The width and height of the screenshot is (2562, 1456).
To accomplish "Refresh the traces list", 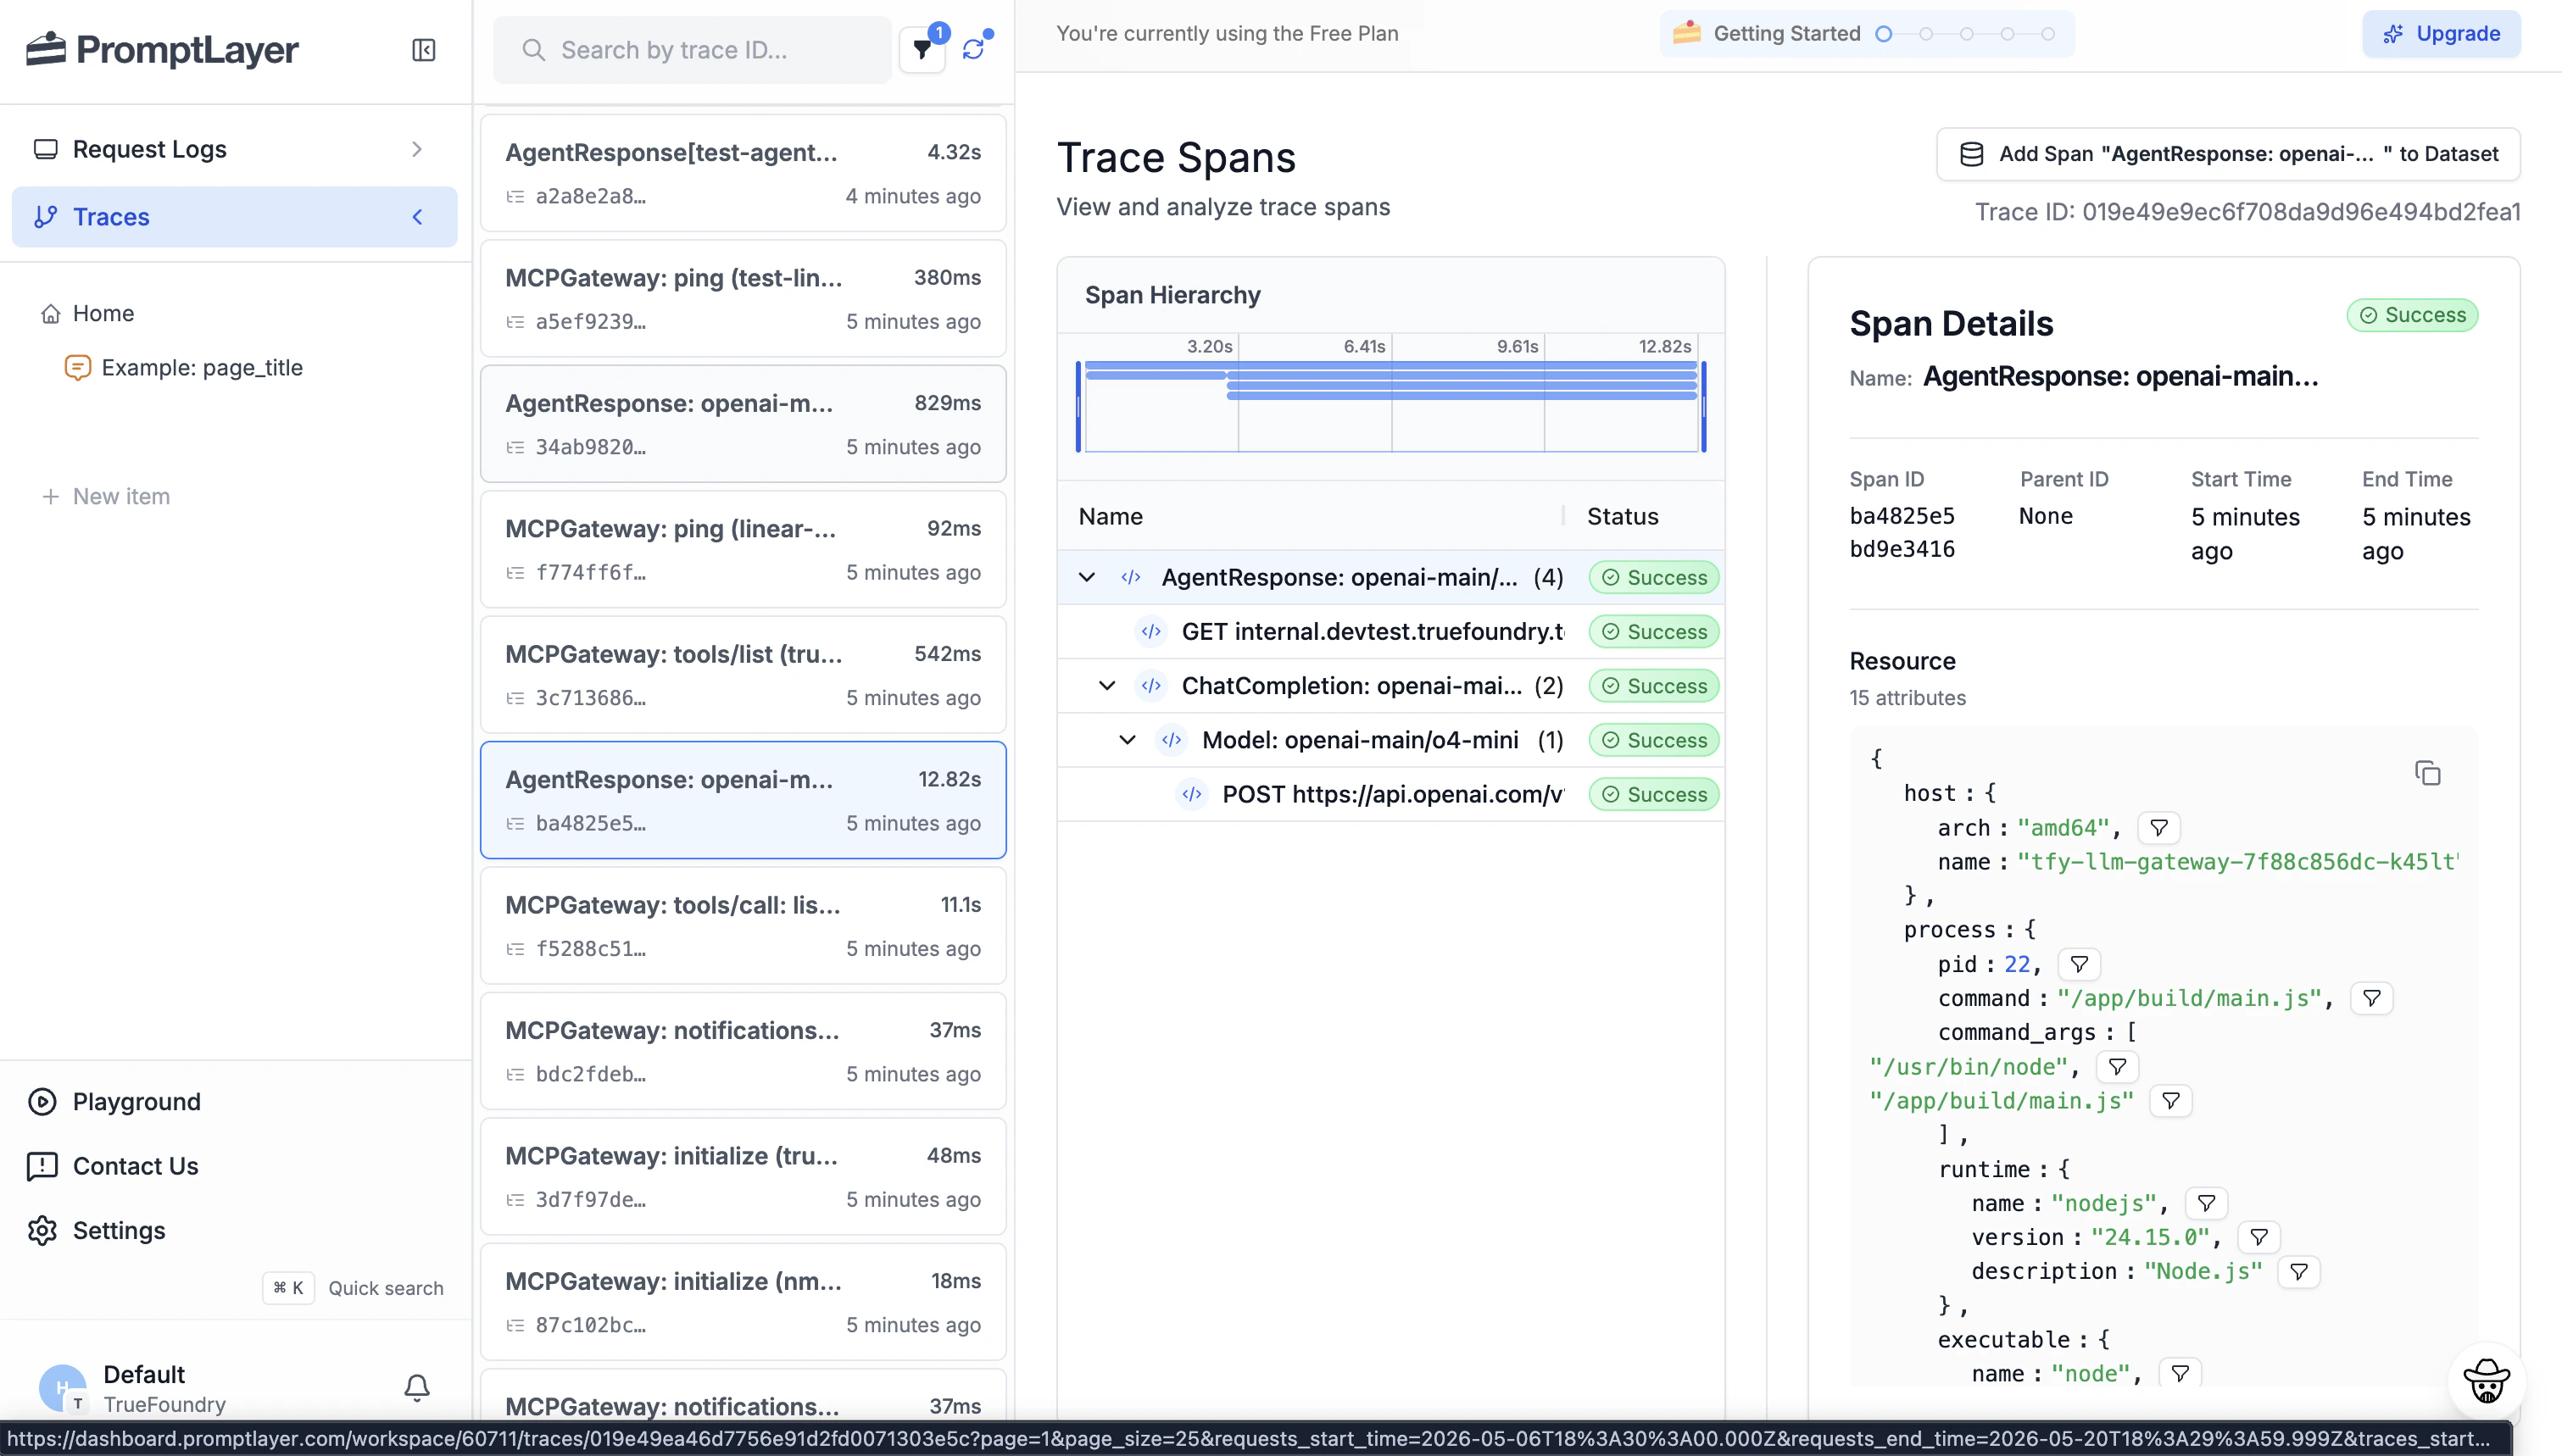I will tap(973, 49).
